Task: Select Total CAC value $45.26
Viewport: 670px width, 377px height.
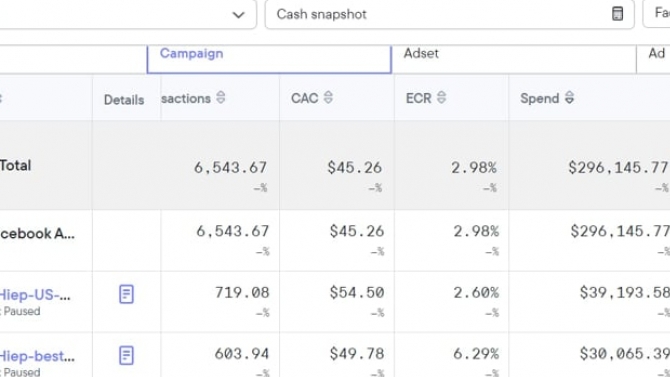Action: [x=355, y=168]
